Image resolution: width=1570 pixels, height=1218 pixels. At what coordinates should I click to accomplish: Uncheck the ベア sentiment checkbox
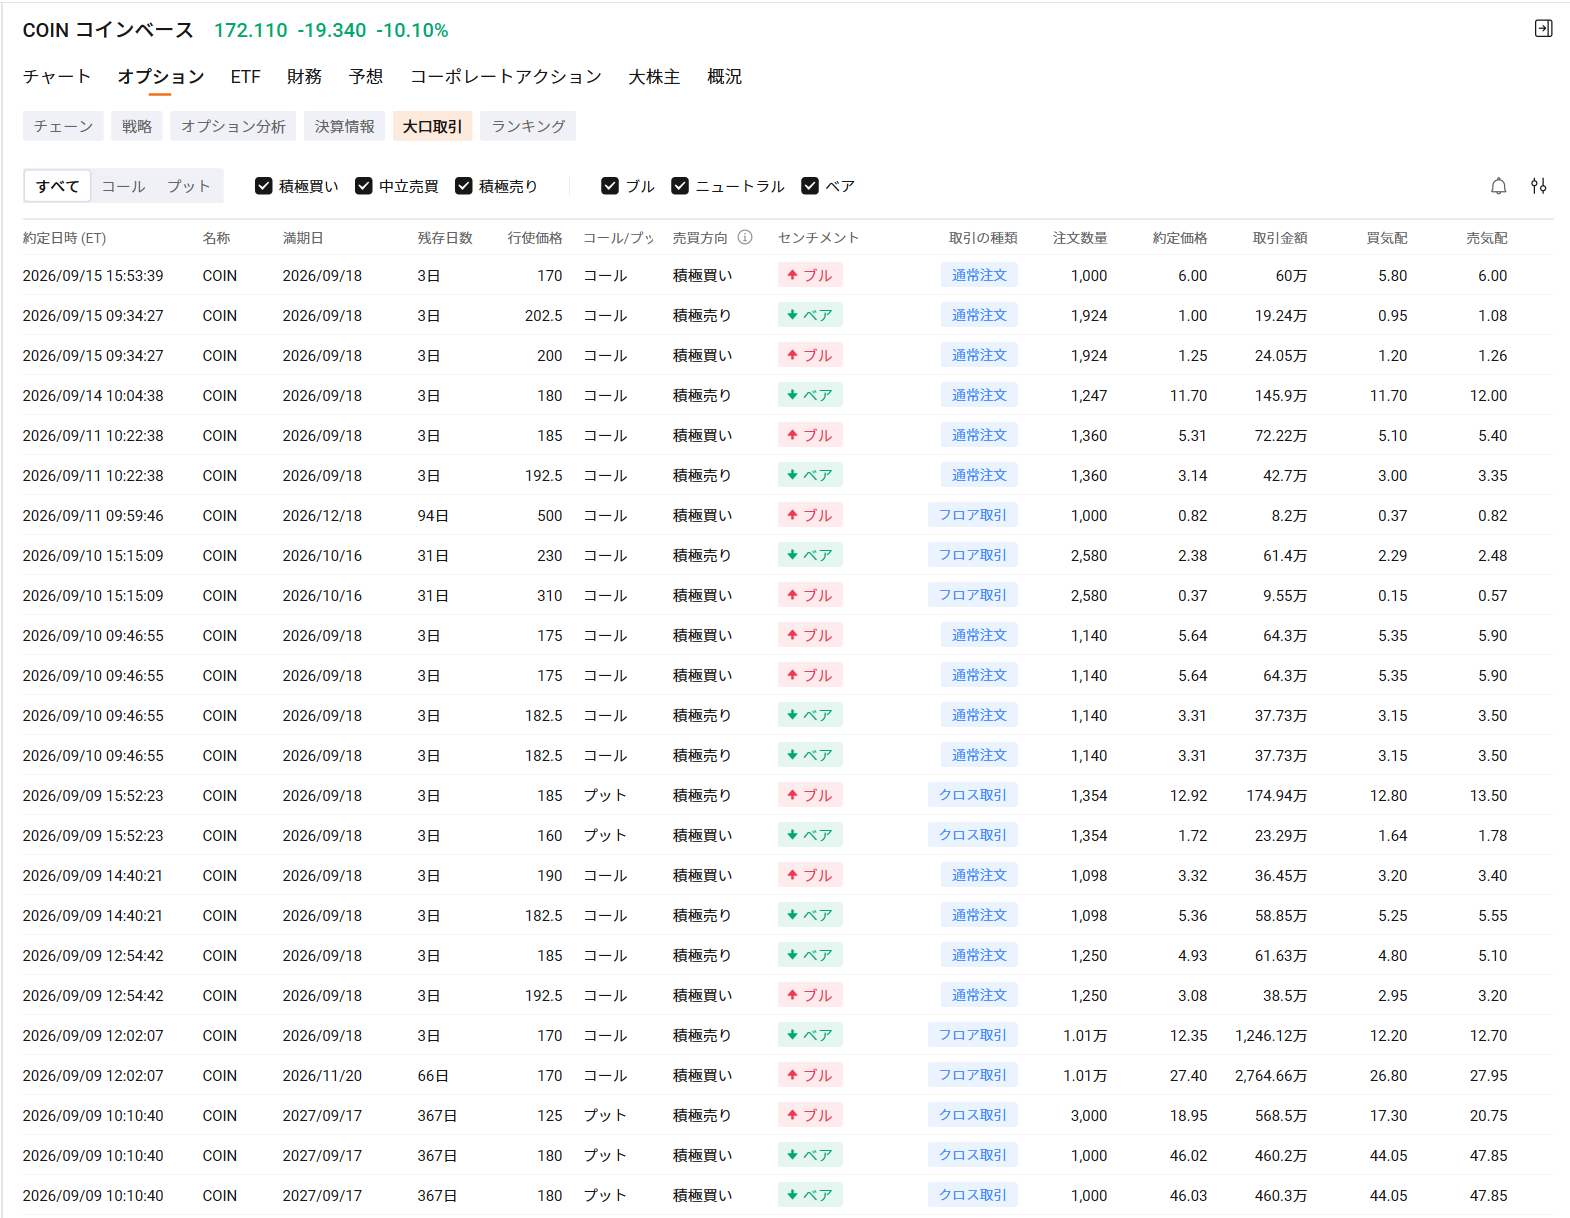(810, 186)
